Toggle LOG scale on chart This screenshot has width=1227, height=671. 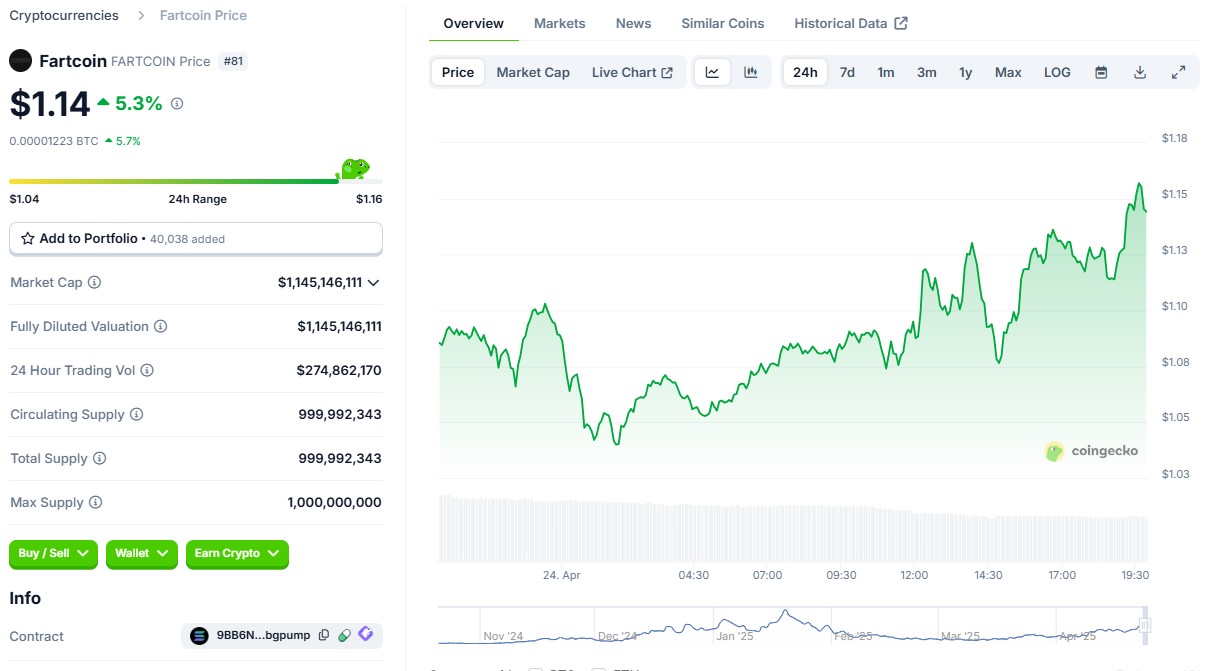[x=1057, y=72]
